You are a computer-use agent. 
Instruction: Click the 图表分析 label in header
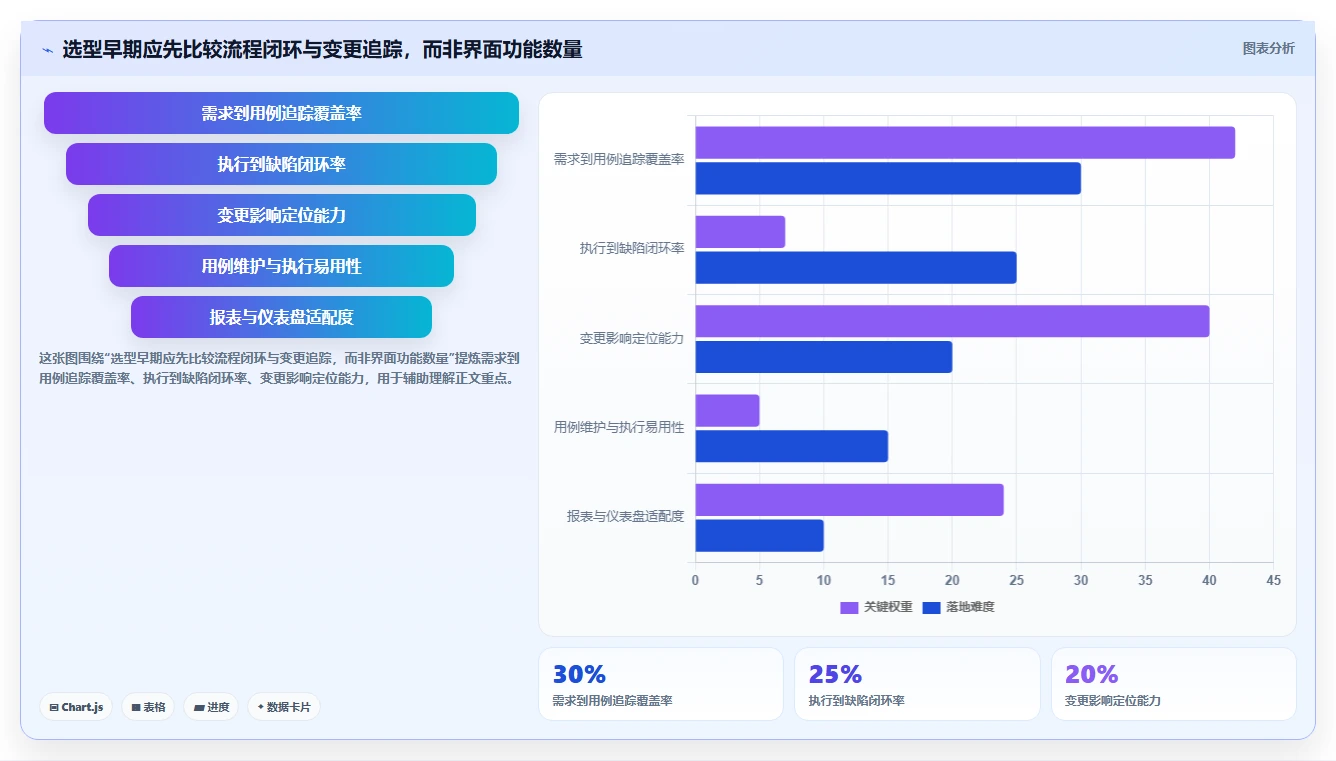(1268, 48)
